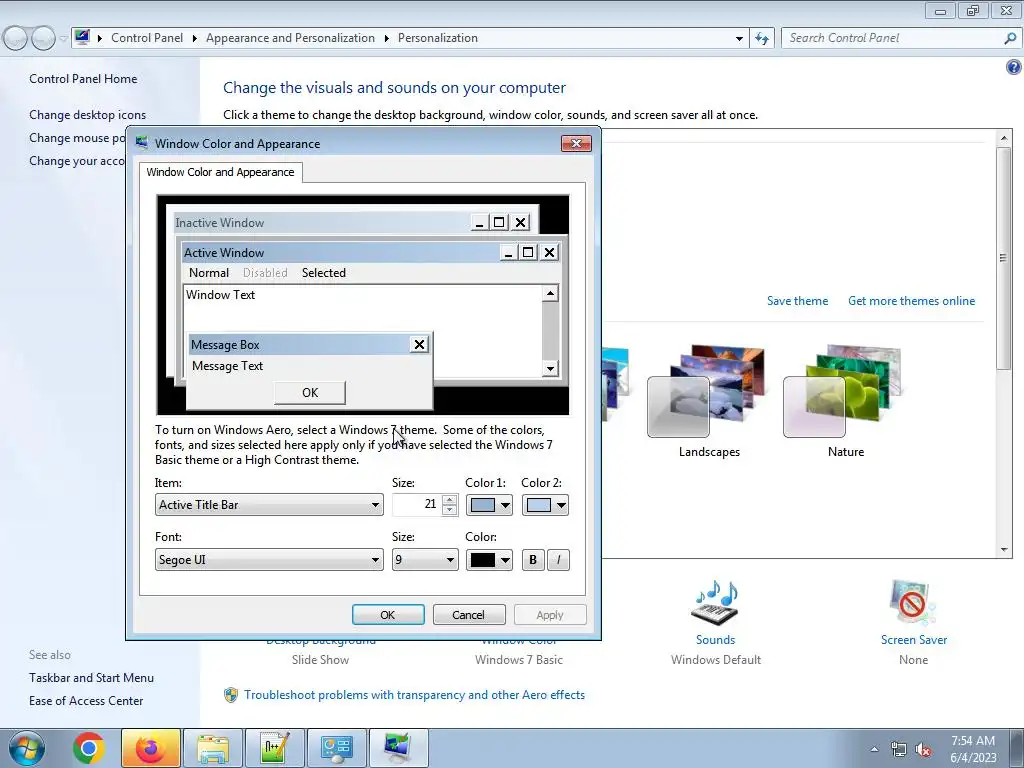Select the Nature theme
The height and width of the screenshot is (768, 1024).
coord(845,401)
